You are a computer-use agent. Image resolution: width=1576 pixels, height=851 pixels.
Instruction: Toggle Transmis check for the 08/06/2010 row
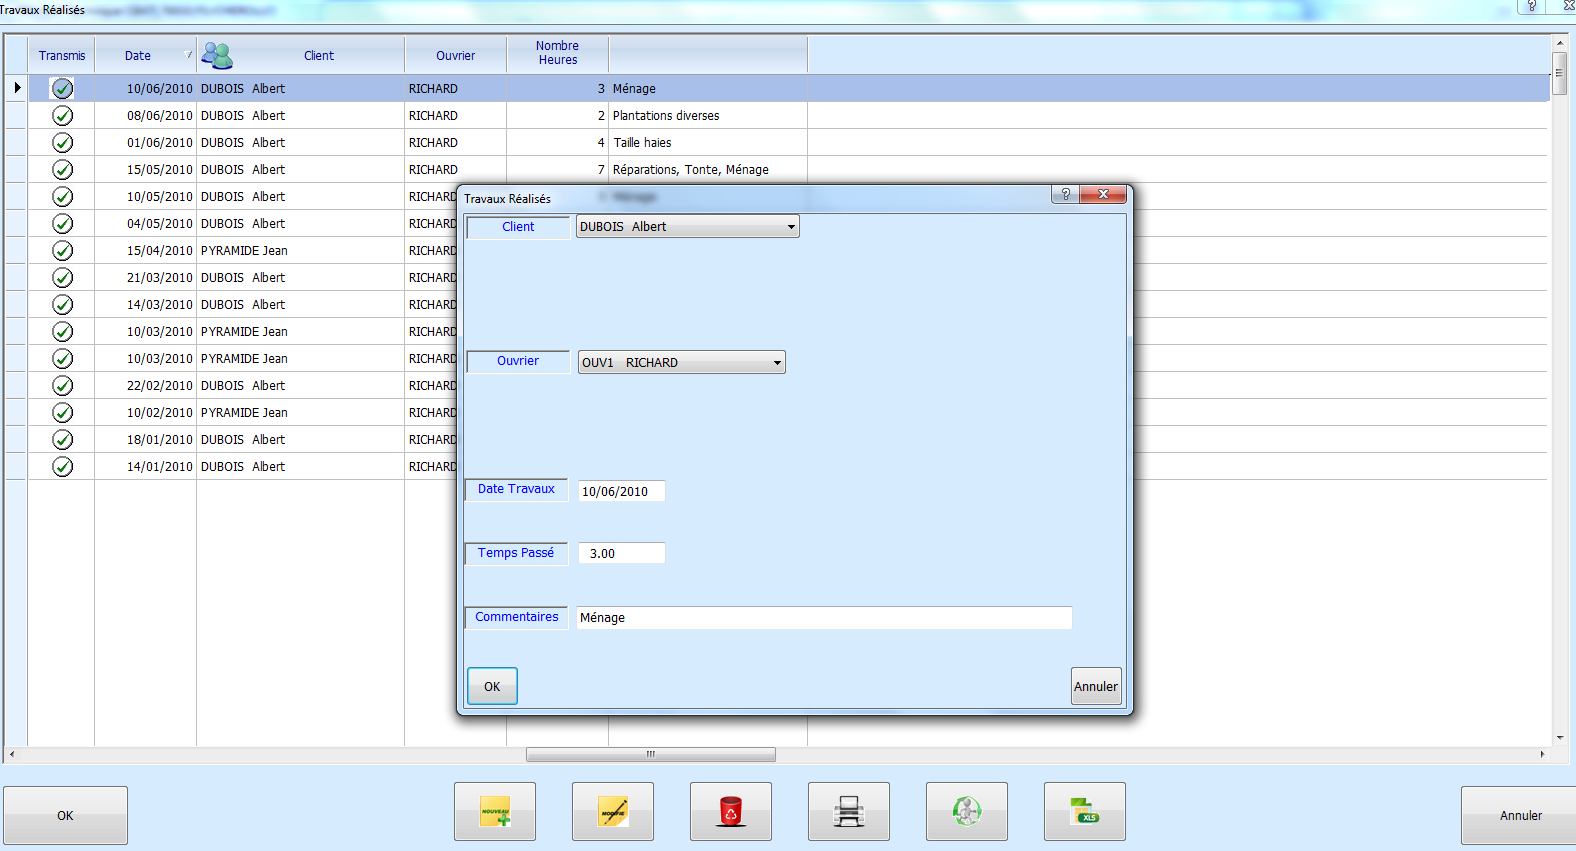[62, 116]
